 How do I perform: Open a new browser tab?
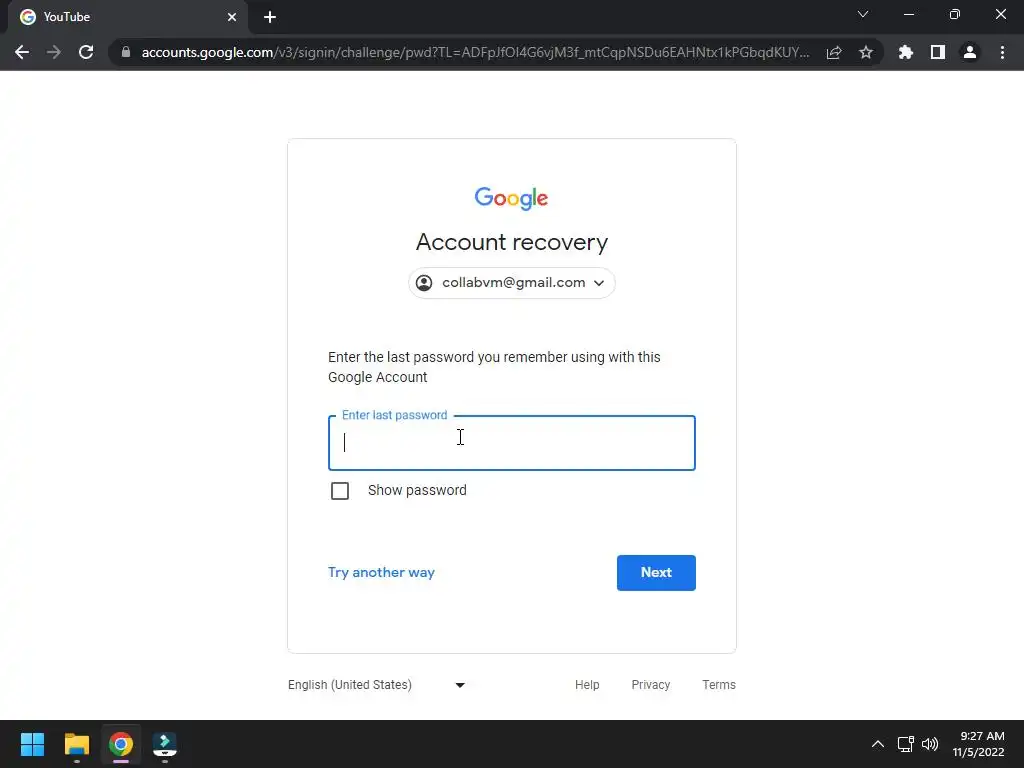tap(270, 17)
